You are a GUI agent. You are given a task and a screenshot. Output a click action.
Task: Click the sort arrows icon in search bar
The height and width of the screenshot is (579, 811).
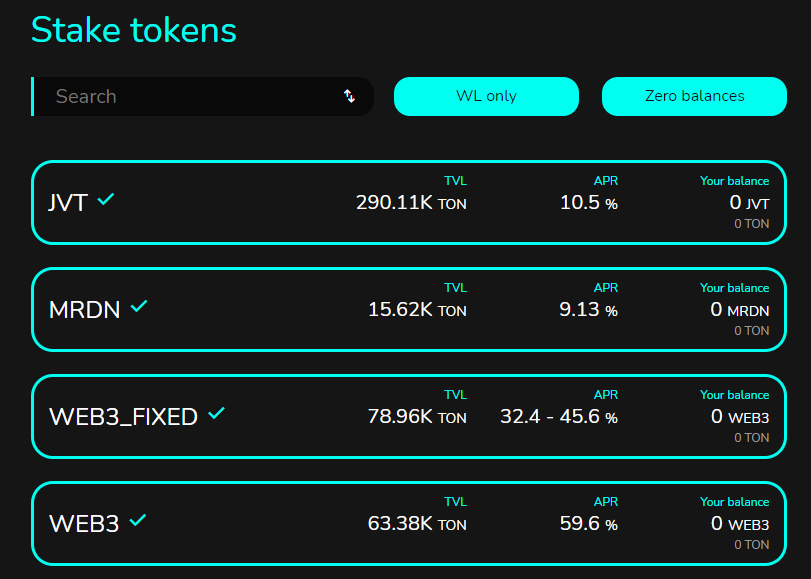[350, 96]
